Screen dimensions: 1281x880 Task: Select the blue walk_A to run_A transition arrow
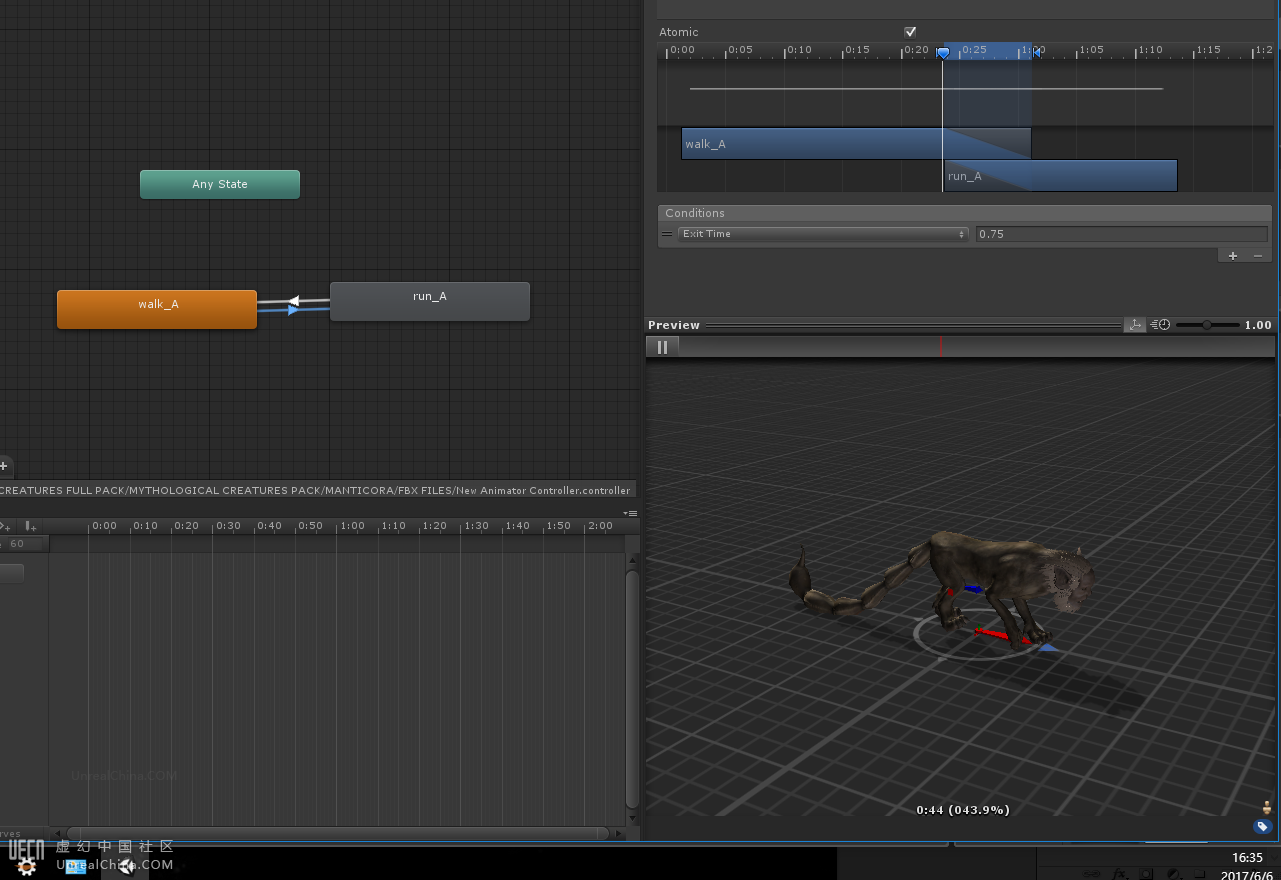pos(293,310)
